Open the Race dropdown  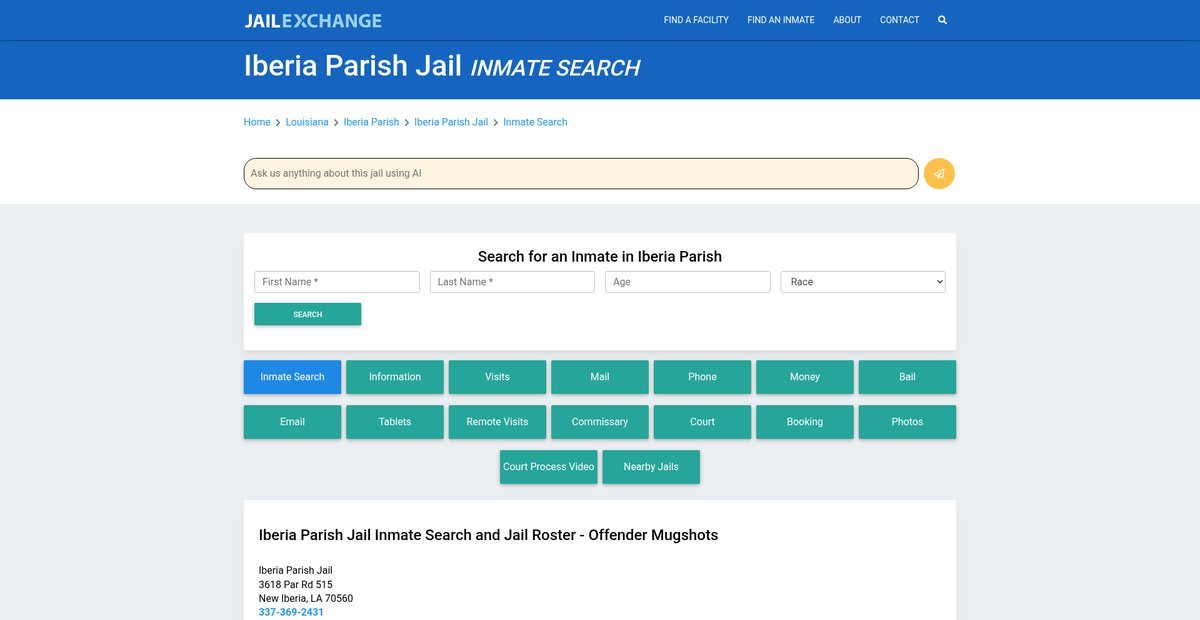862,282
